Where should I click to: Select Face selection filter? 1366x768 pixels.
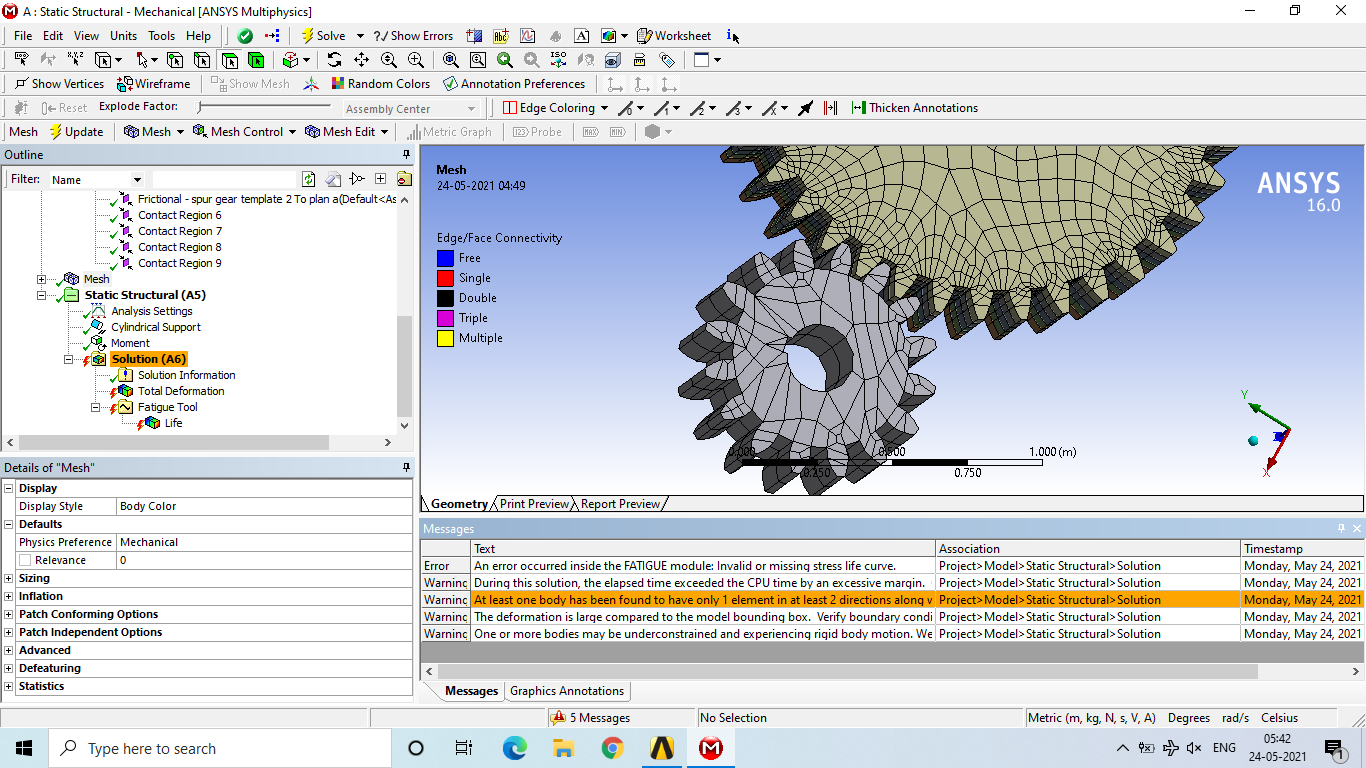click(x=228, y=60)
